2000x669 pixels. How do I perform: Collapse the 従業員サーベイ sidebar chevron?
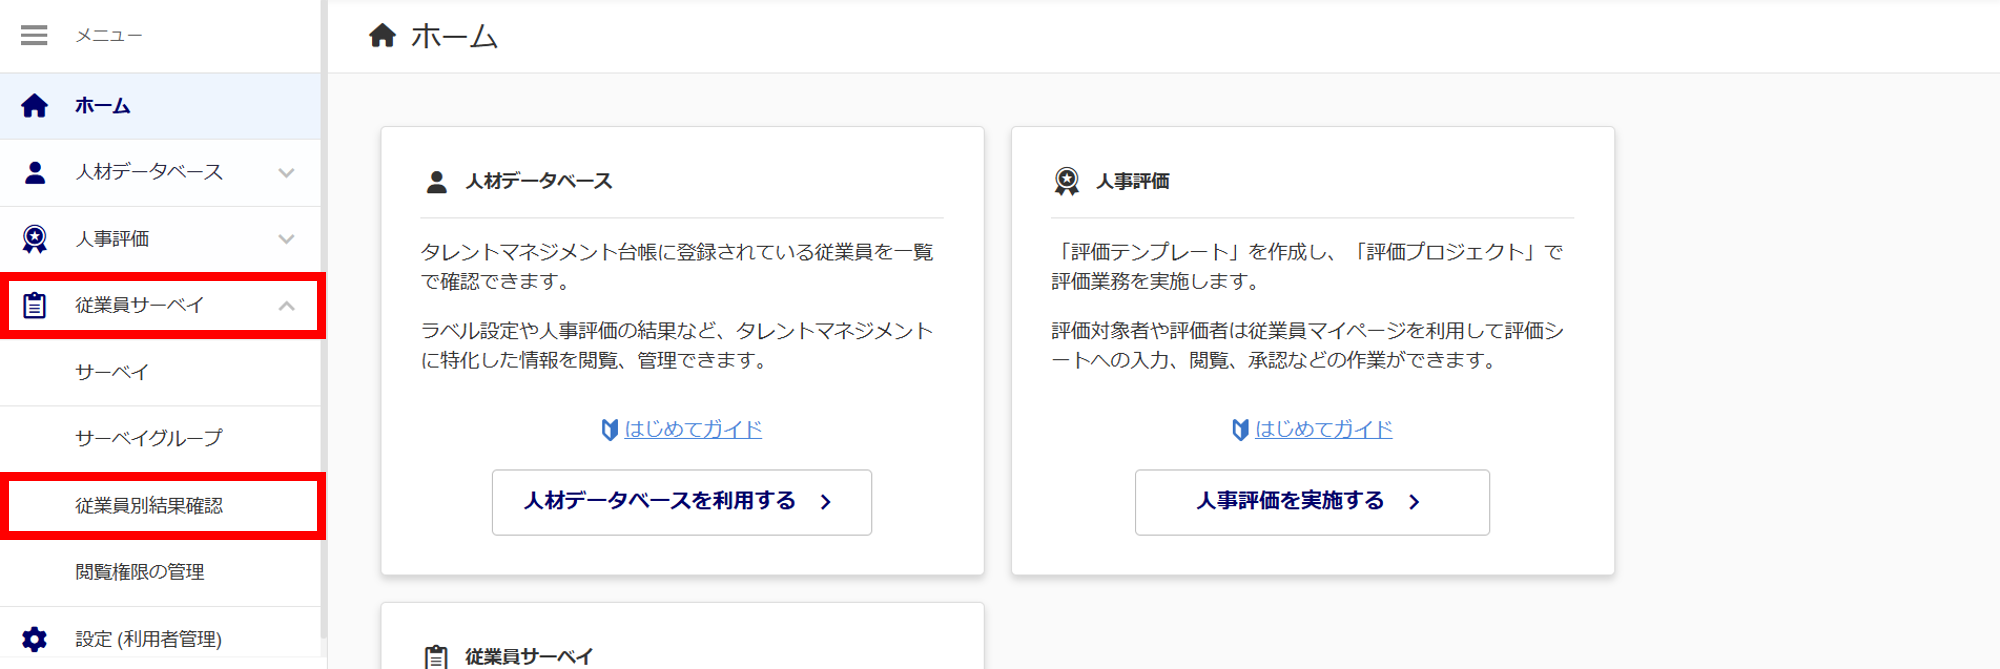(287, 306)
